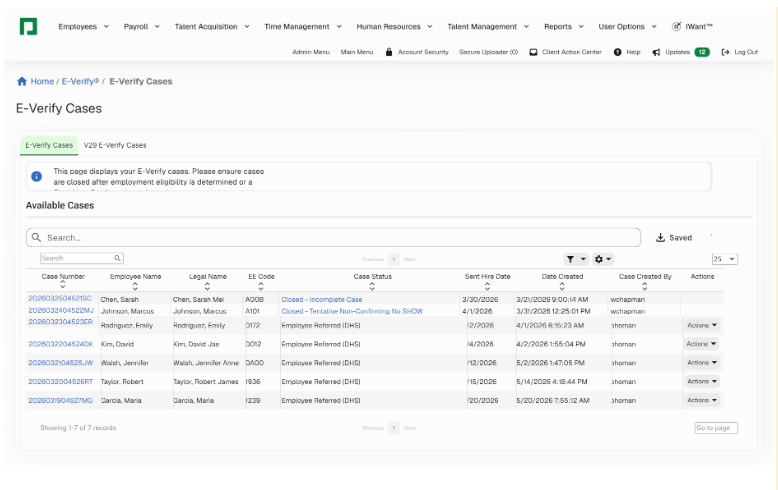Click the download icon next to Saved
The image size is (778, 490).
pos(660,238)
